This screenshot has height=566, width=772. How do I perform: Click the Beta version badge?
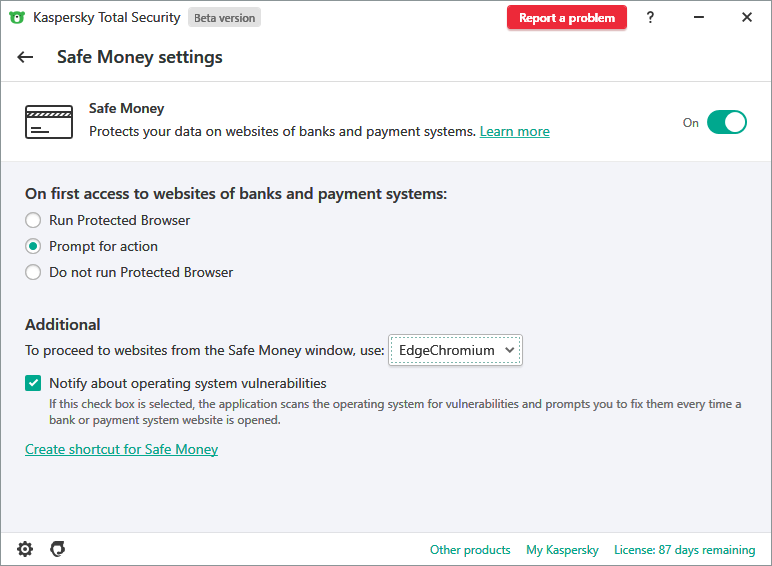tap(225, 18)
